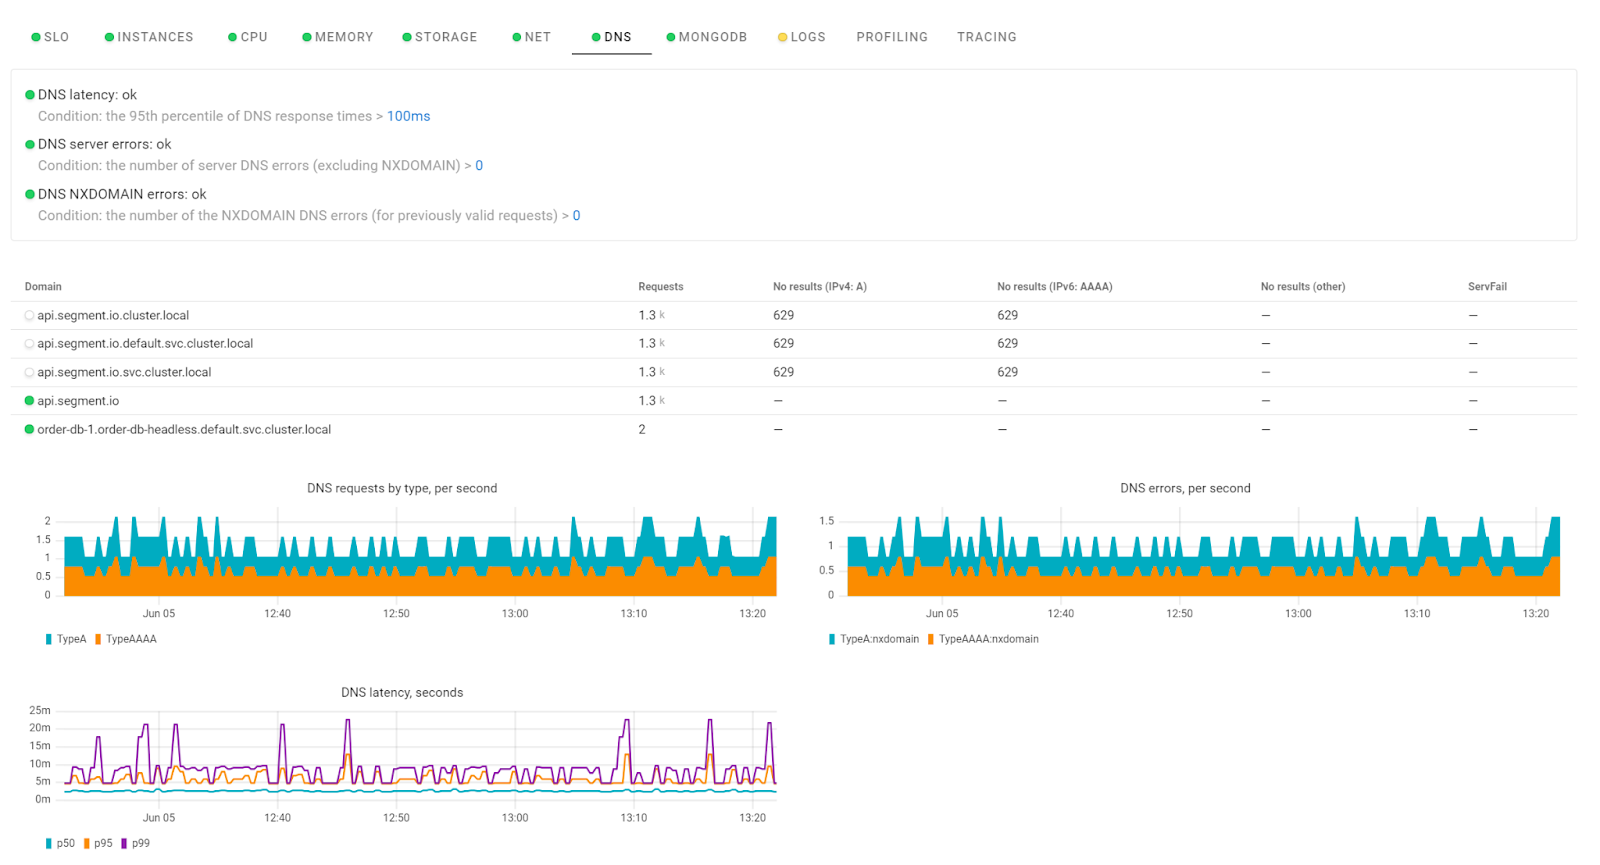The width and height of the screenshot is (1600, 865).
Task: Click the p95 orange legend swatch
Action: click(x=87, y=844)
